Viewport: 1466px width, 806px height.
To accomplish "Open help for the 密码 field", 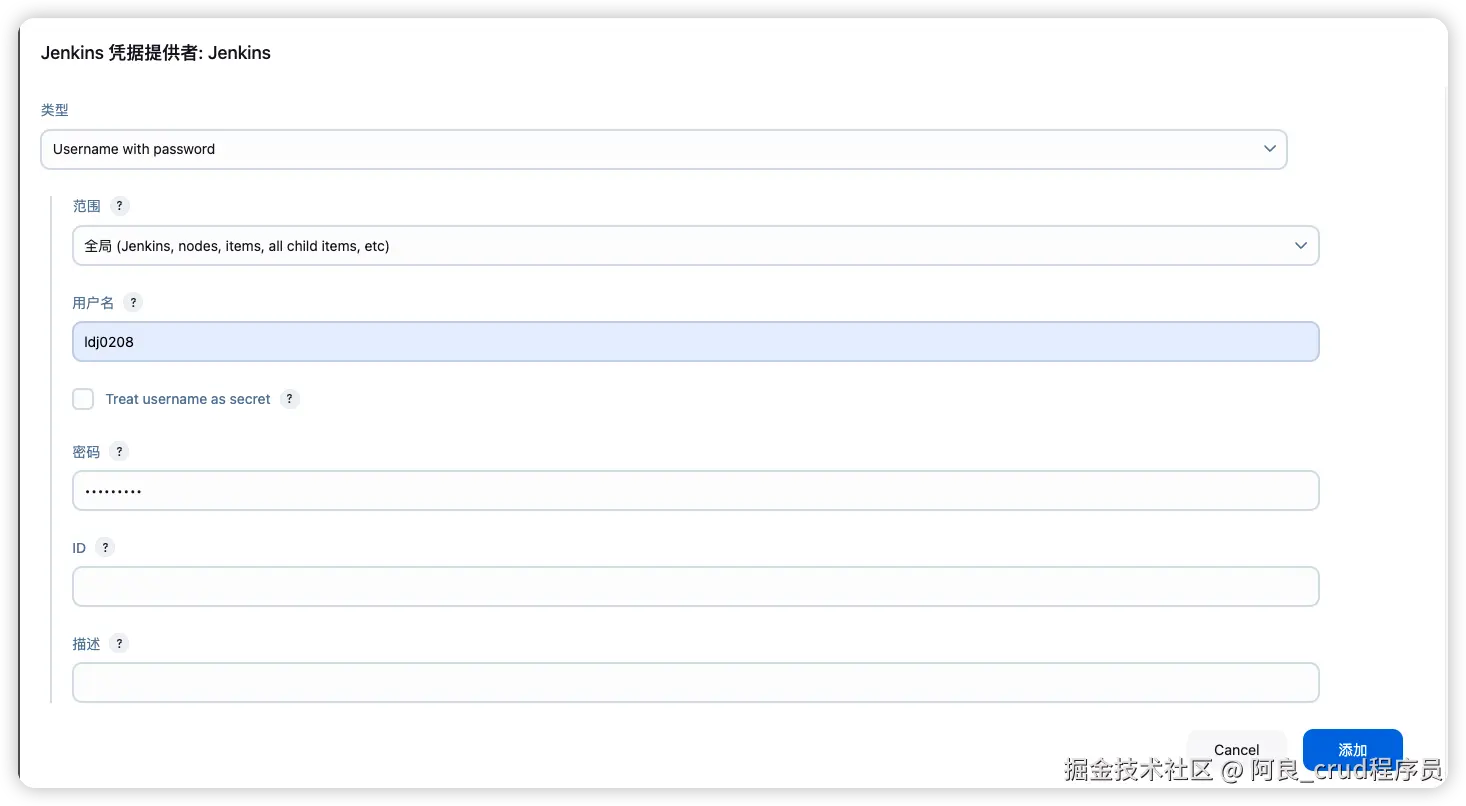I will tap(119, 452).
